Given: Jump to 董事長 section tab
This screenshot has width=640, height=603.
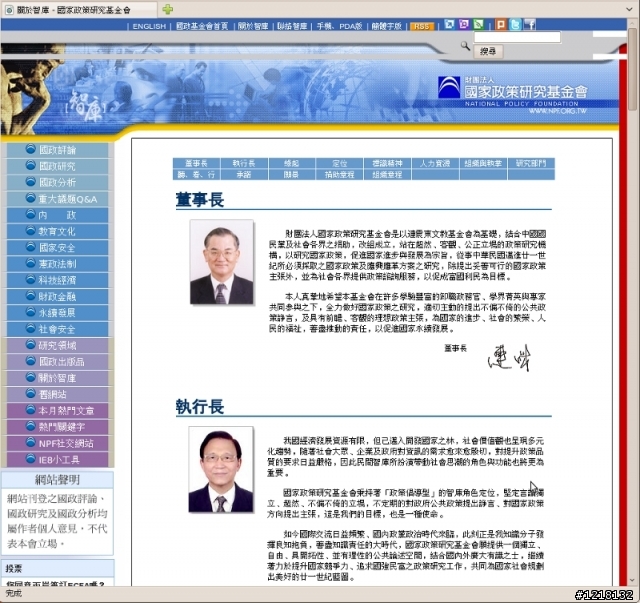Looking at the screenshot, I should click(x=196, y=163).
